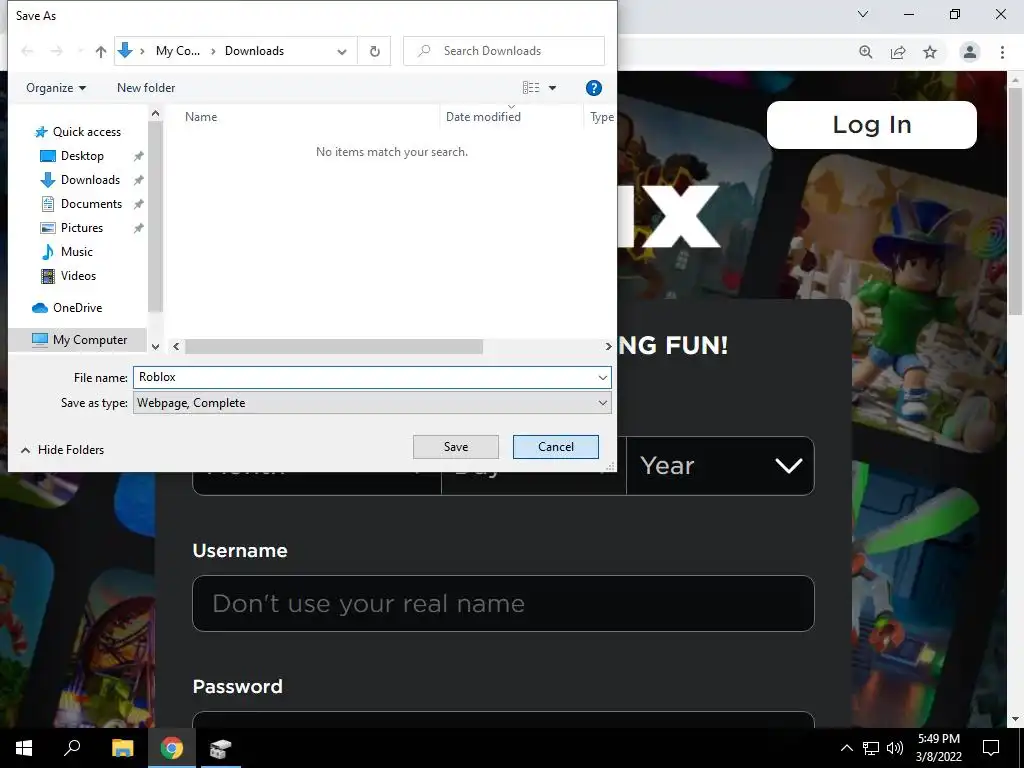Click the Chrome zoom magnifier icon

tap(865, 52)
